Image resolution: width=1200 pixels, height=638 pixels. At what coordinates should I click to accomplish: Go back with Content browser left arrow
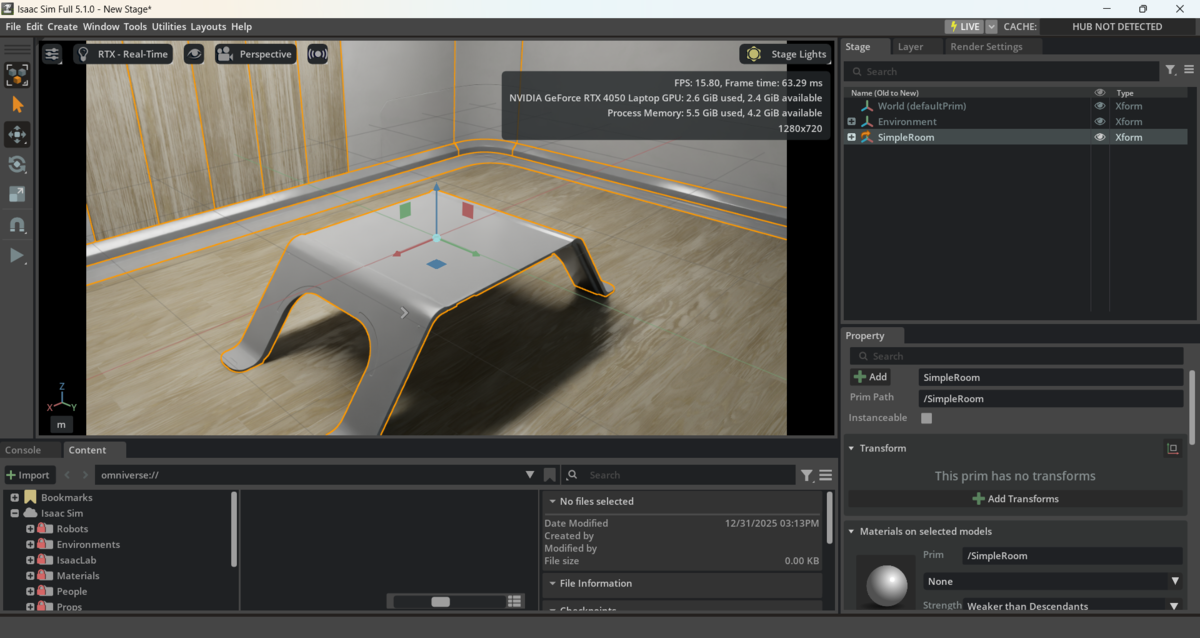pos(67,475)
